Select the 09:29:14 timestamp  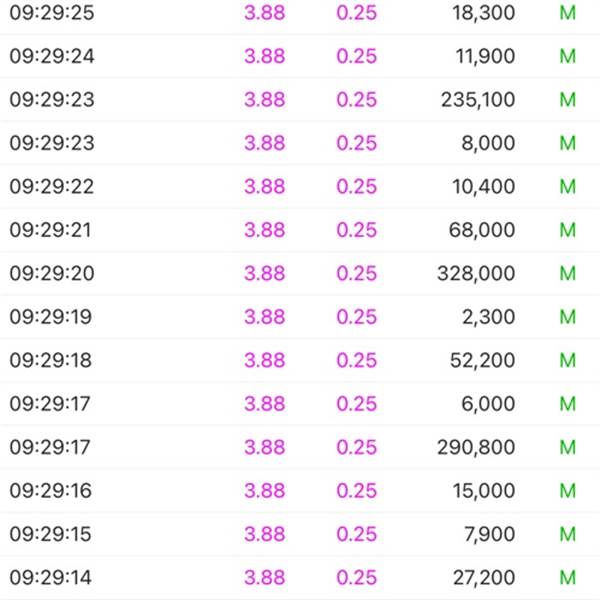click(51, 577)
